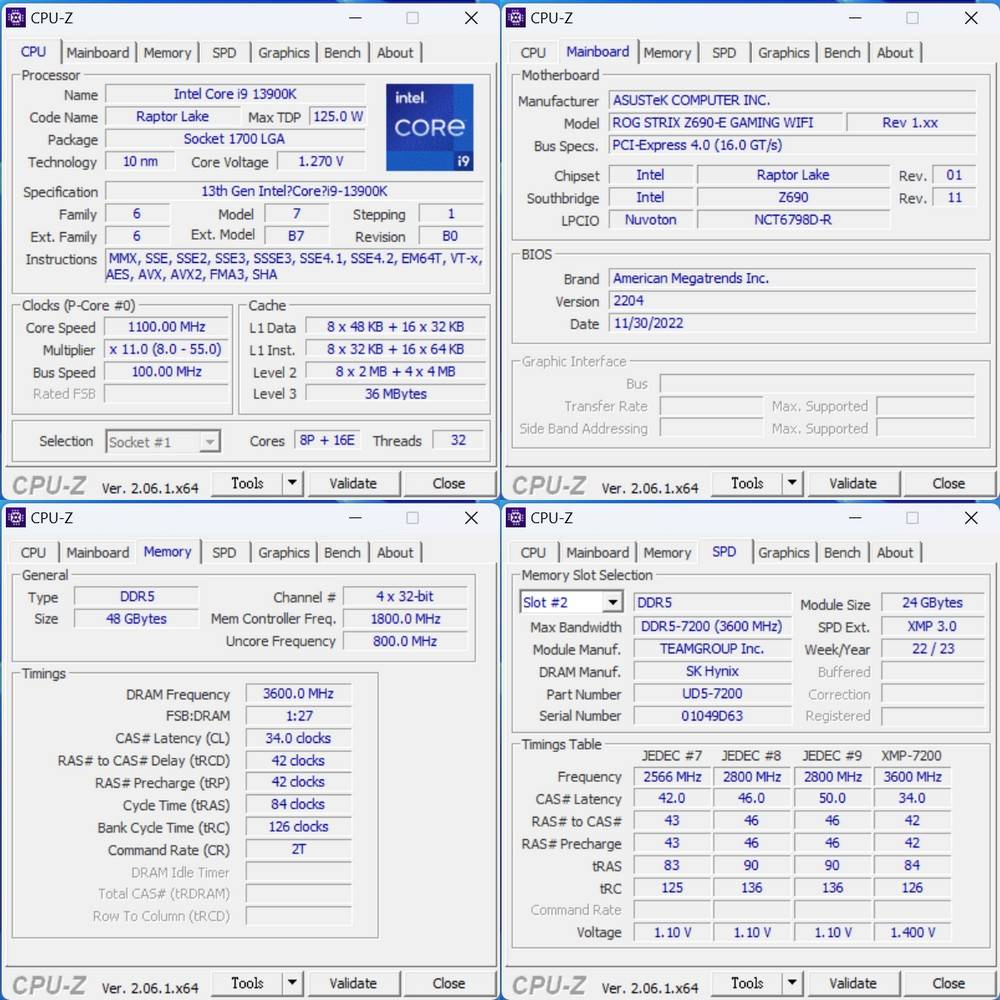Click motherboard model ROG STRIX Z690-E GAMING WIFI
The height and width of the screenshot is (1000, 1000).
(x=725, y=122)
